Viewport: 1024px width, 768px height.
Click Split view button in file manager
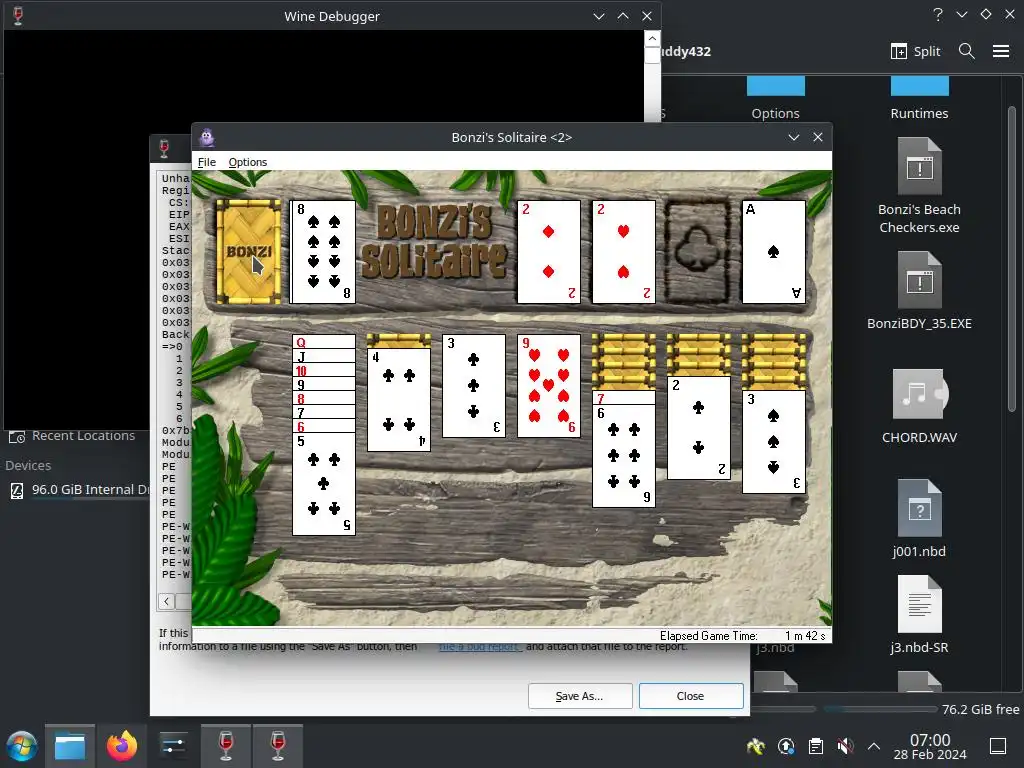click(x=916, y=52)
